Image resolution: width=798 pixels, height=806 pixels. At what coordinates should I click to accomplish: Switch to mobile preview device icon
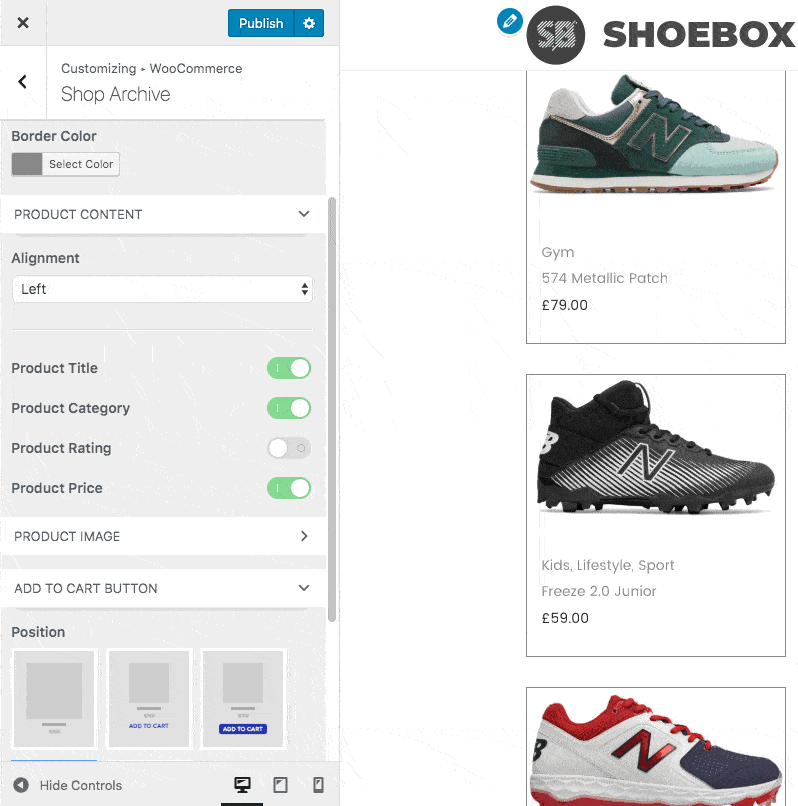point(318,785)
